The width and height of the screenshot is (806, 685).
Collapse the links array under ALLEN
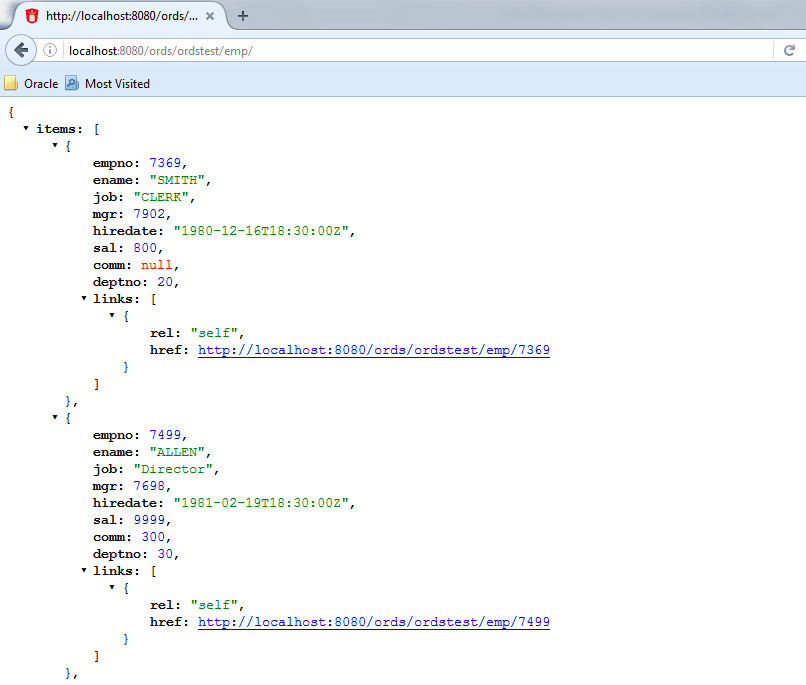84,570
